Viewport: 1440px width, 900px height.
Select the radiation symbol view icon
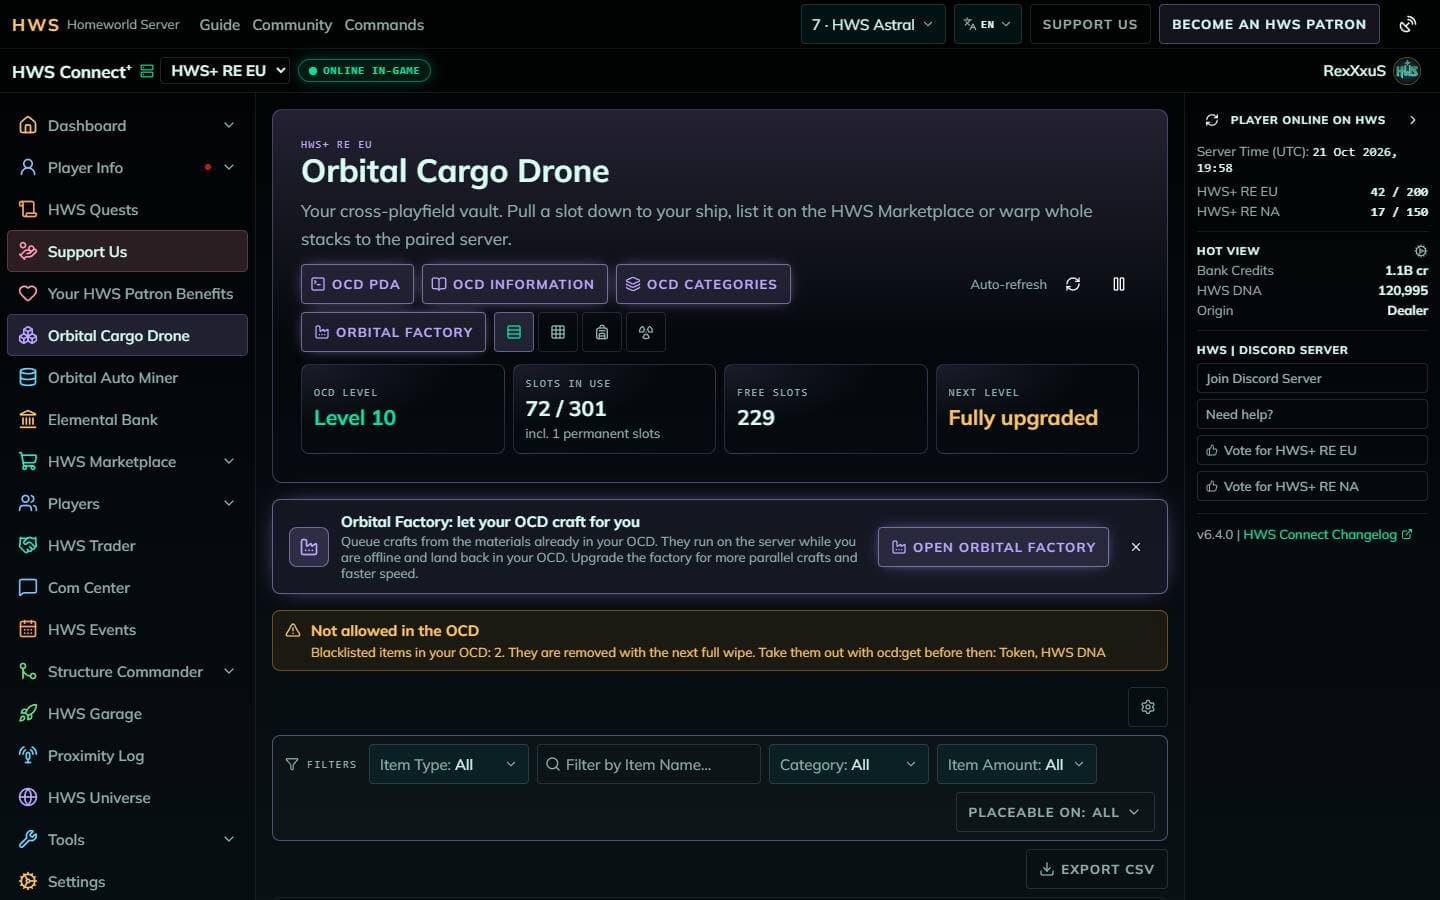[646, 332]
